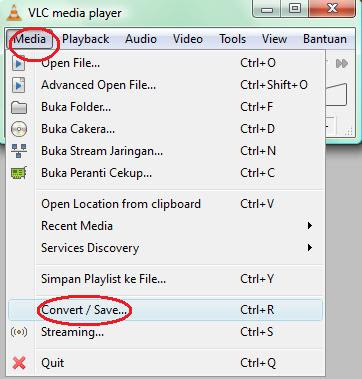Expand the Services Discovery submenu arrow
Image resolution: width=362 pixels, height=379 pixels.
point(310,248)
